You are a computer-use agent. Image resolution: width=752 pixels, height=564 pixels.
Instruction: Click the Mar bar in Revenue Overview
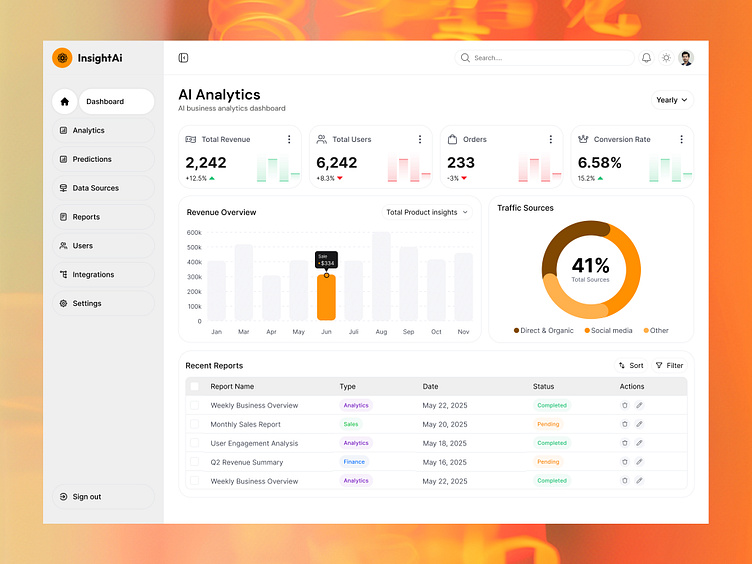(244, 282)
